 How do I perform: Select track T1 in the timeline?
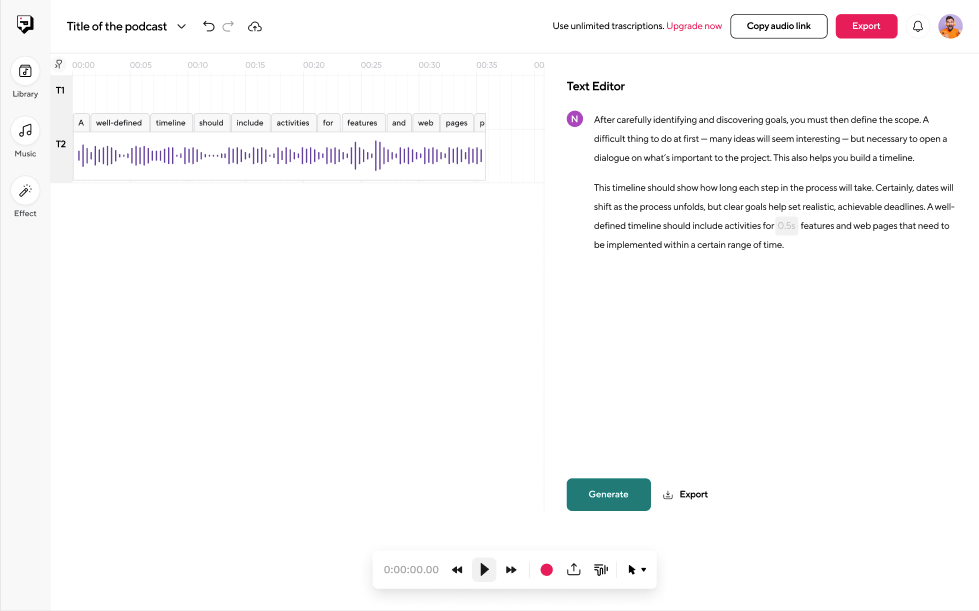point(61,90)
